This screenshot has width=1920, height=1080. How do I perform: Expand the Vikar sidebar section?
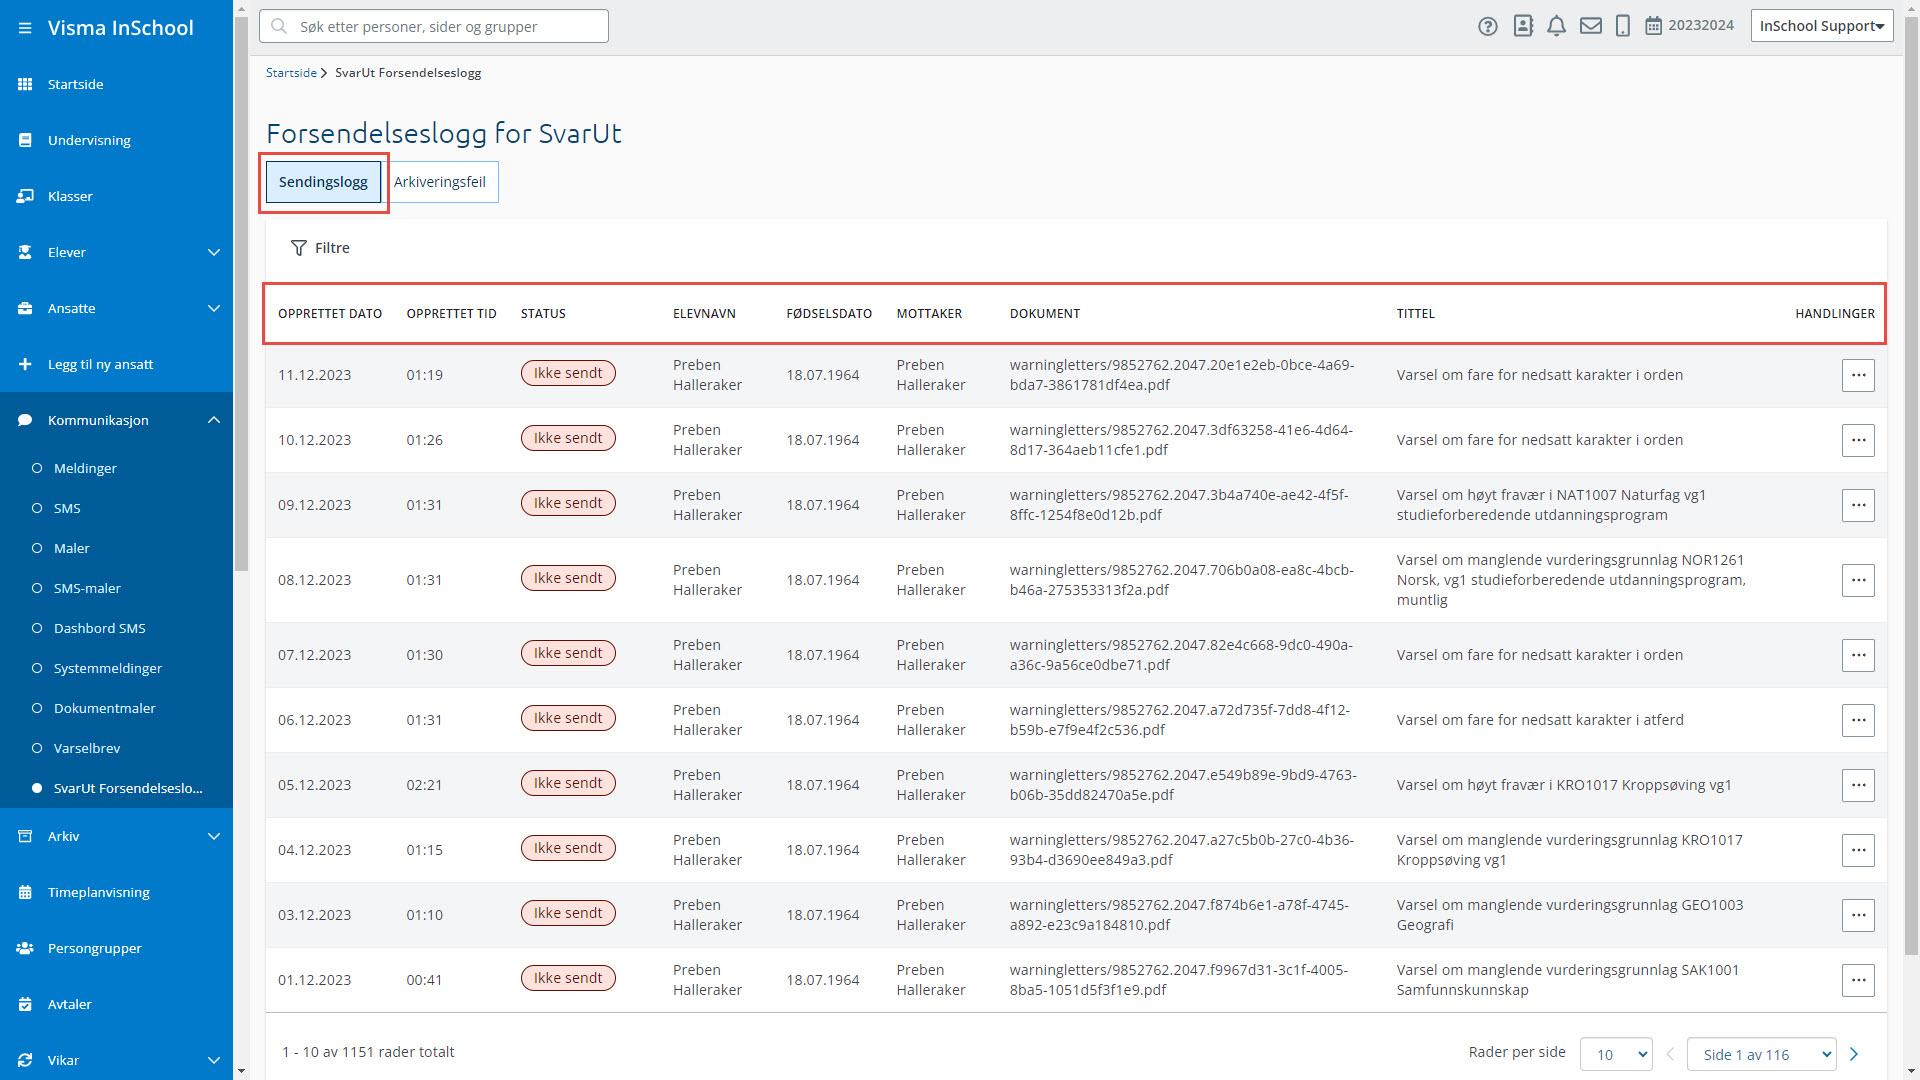click(x=116, y=1060)
